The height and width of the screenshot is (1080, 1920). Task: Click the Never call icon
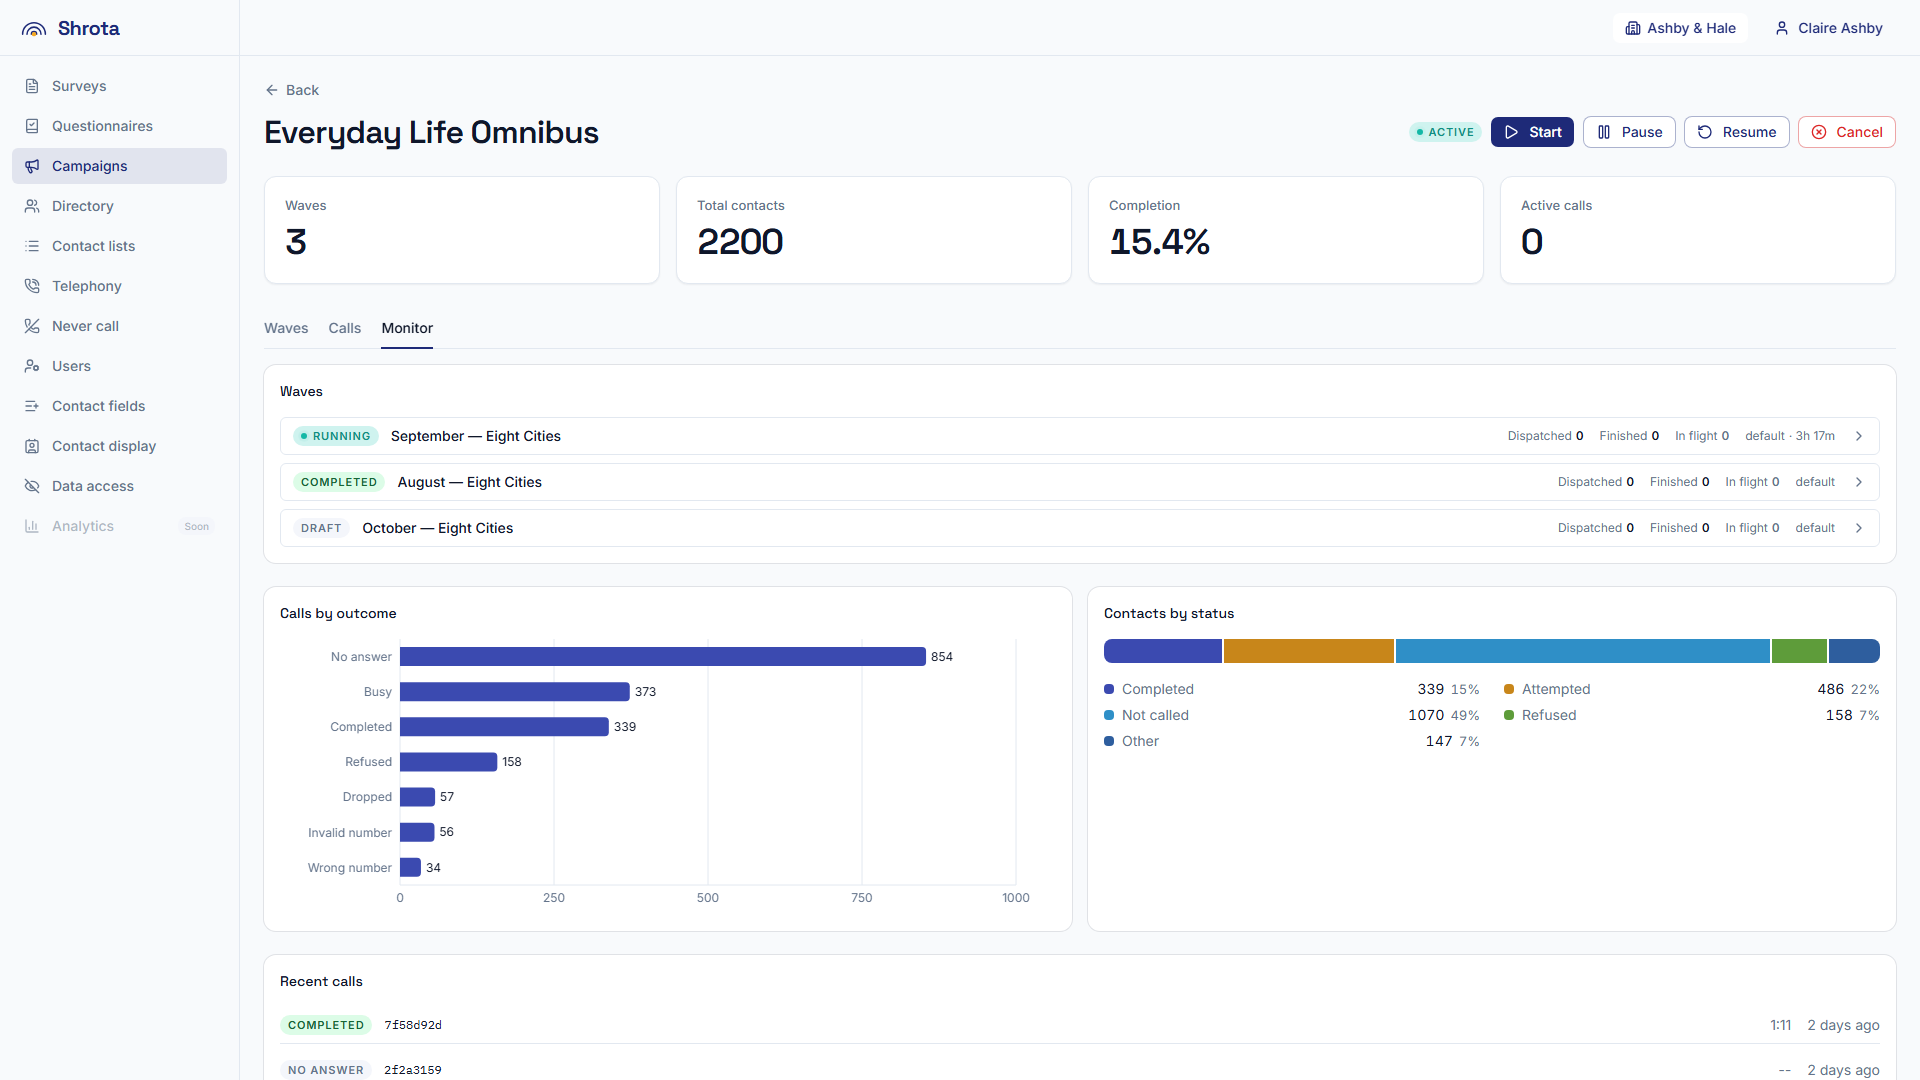point(32,326)
